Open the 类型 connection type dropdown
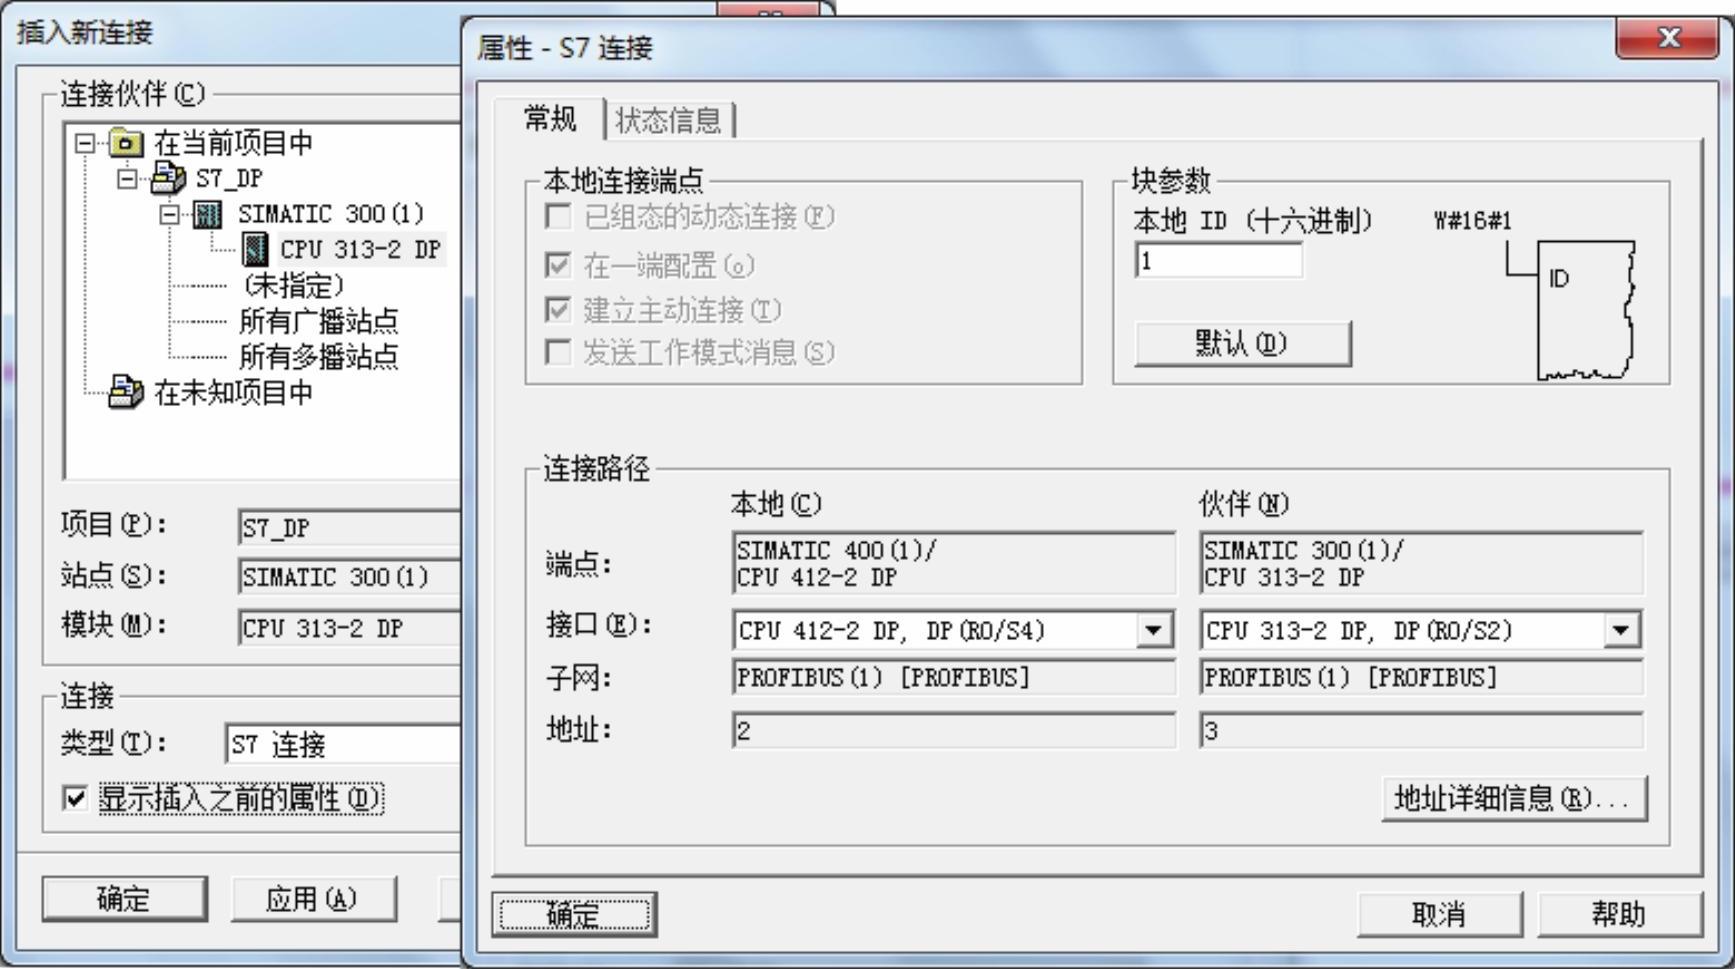 pos(343,744)
